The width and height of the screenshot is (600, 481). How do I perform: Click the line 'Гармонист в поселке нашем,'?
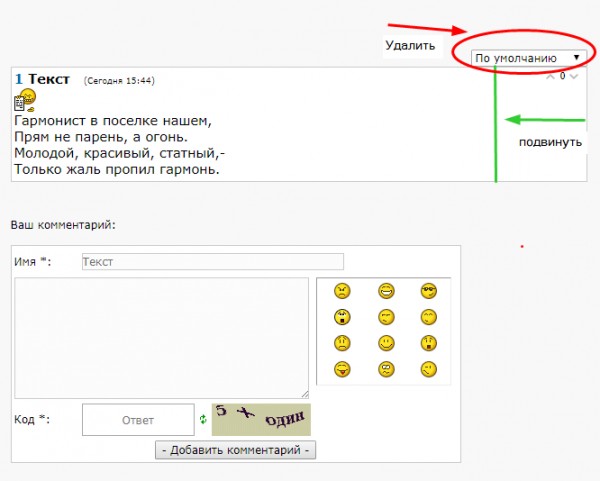tap(113, 121)
